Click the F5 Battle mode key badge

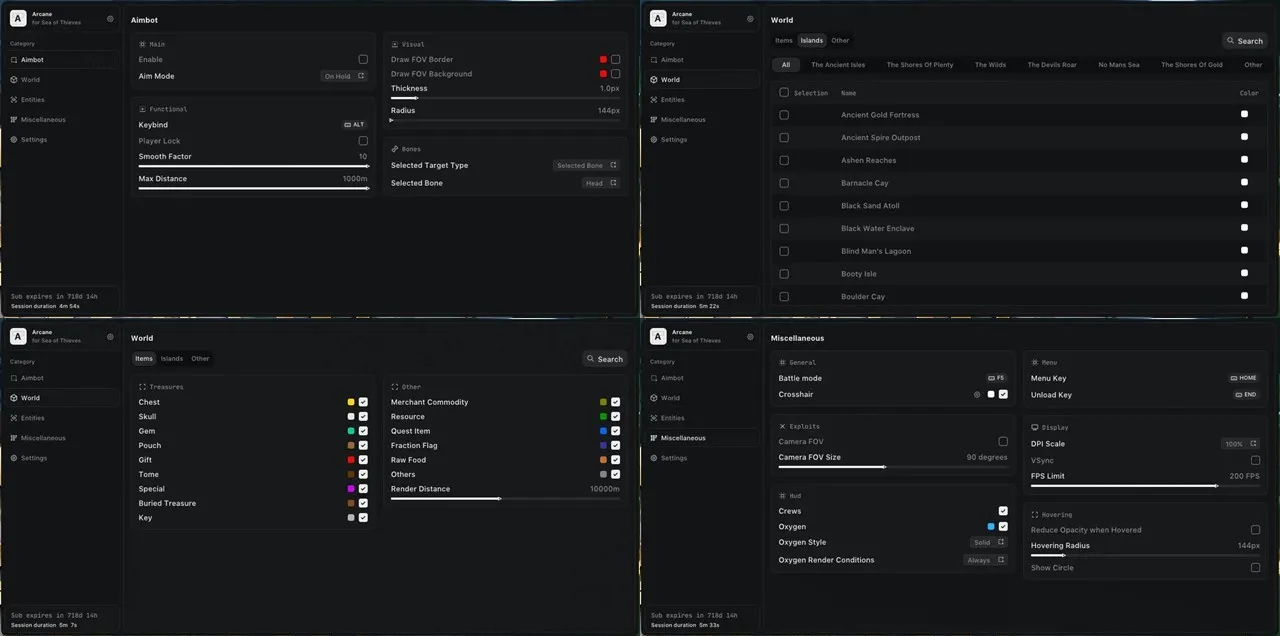click(996, 379)
